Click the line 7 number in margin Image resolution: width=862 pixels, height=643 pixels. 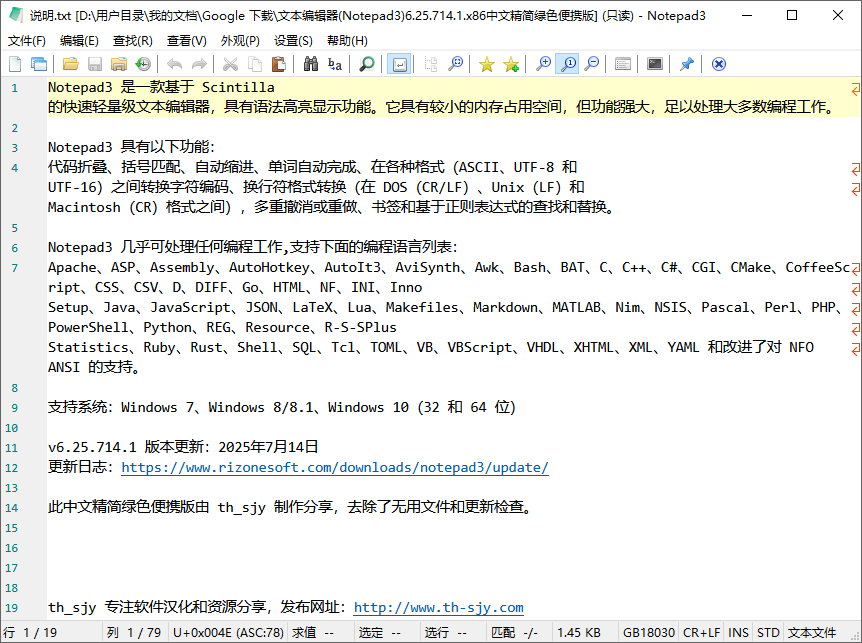(14, 267)
